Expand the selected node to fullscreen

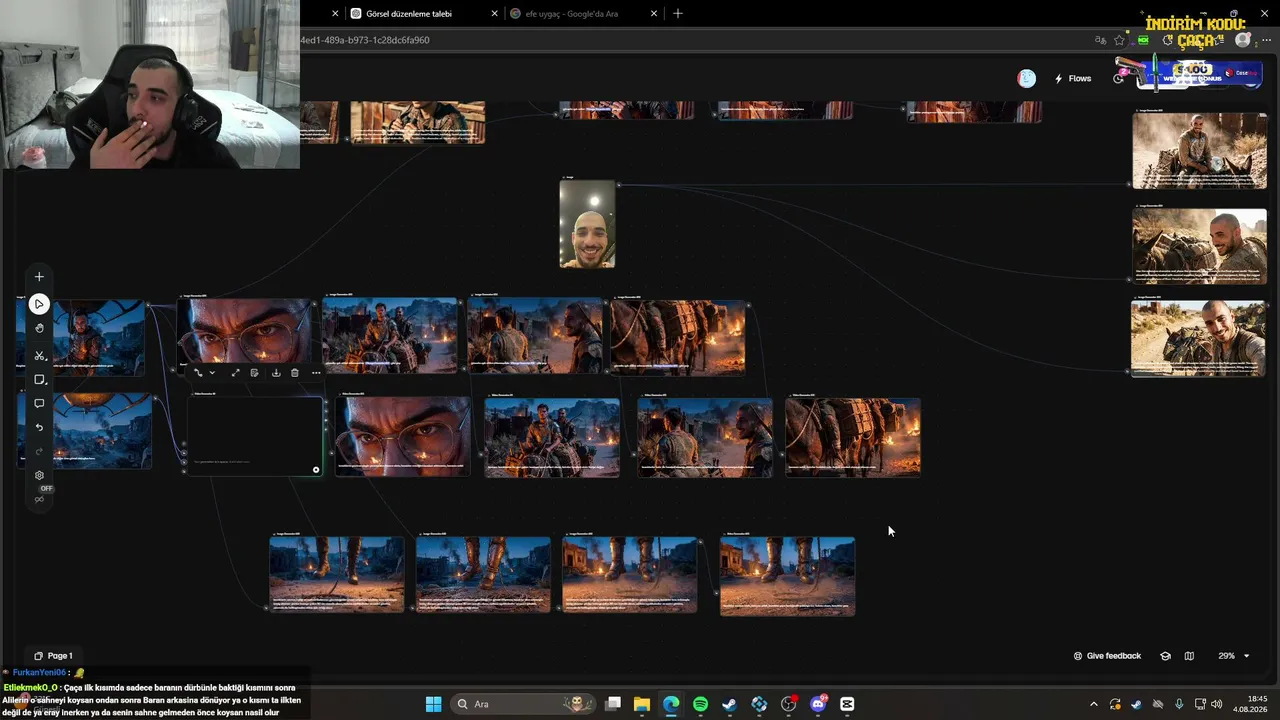[x=235, y=373]
